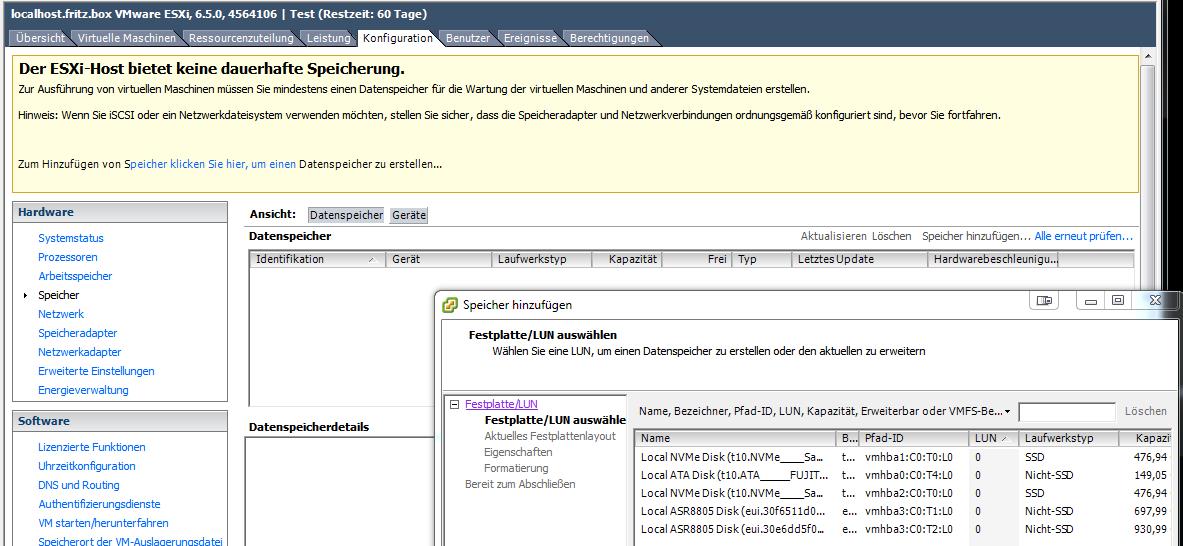The image size is (1183, 546).
Task: Open Prozessoren hardware section
Action: click(68, 257)
